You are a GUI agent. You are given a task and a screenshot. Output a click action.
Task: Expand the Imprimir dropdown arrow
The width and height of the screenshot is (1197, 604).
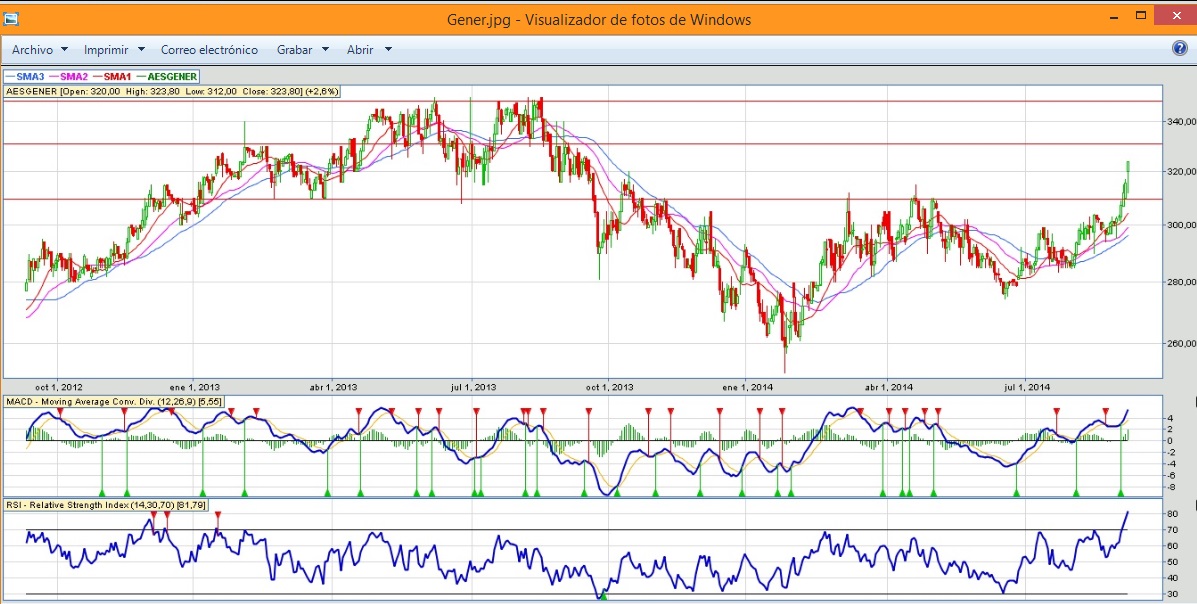(141, 49)
